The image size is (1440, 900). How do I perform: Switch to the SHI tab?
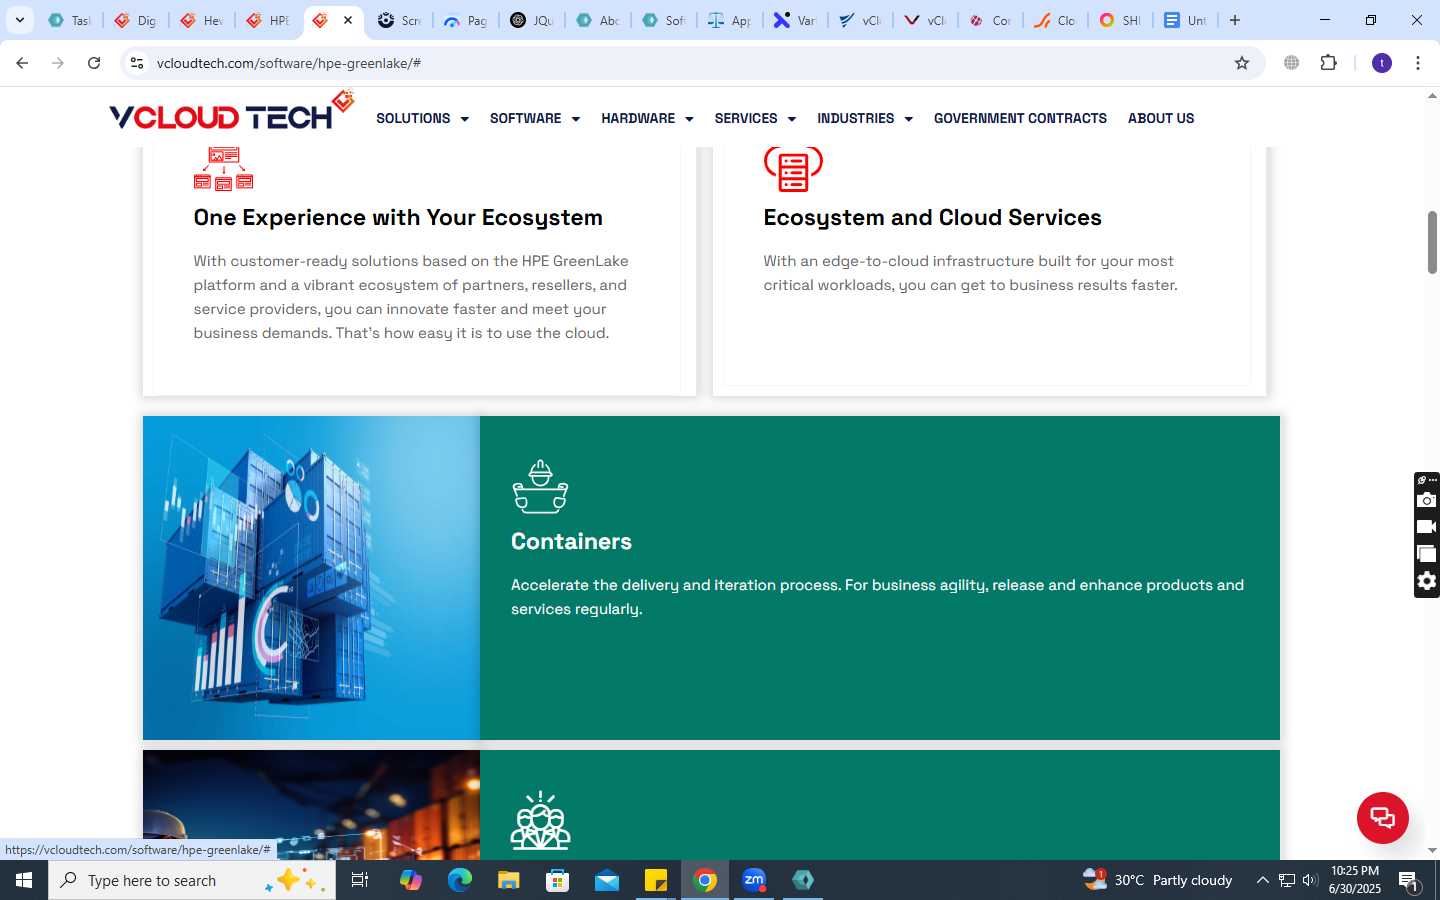point(1121,20)
